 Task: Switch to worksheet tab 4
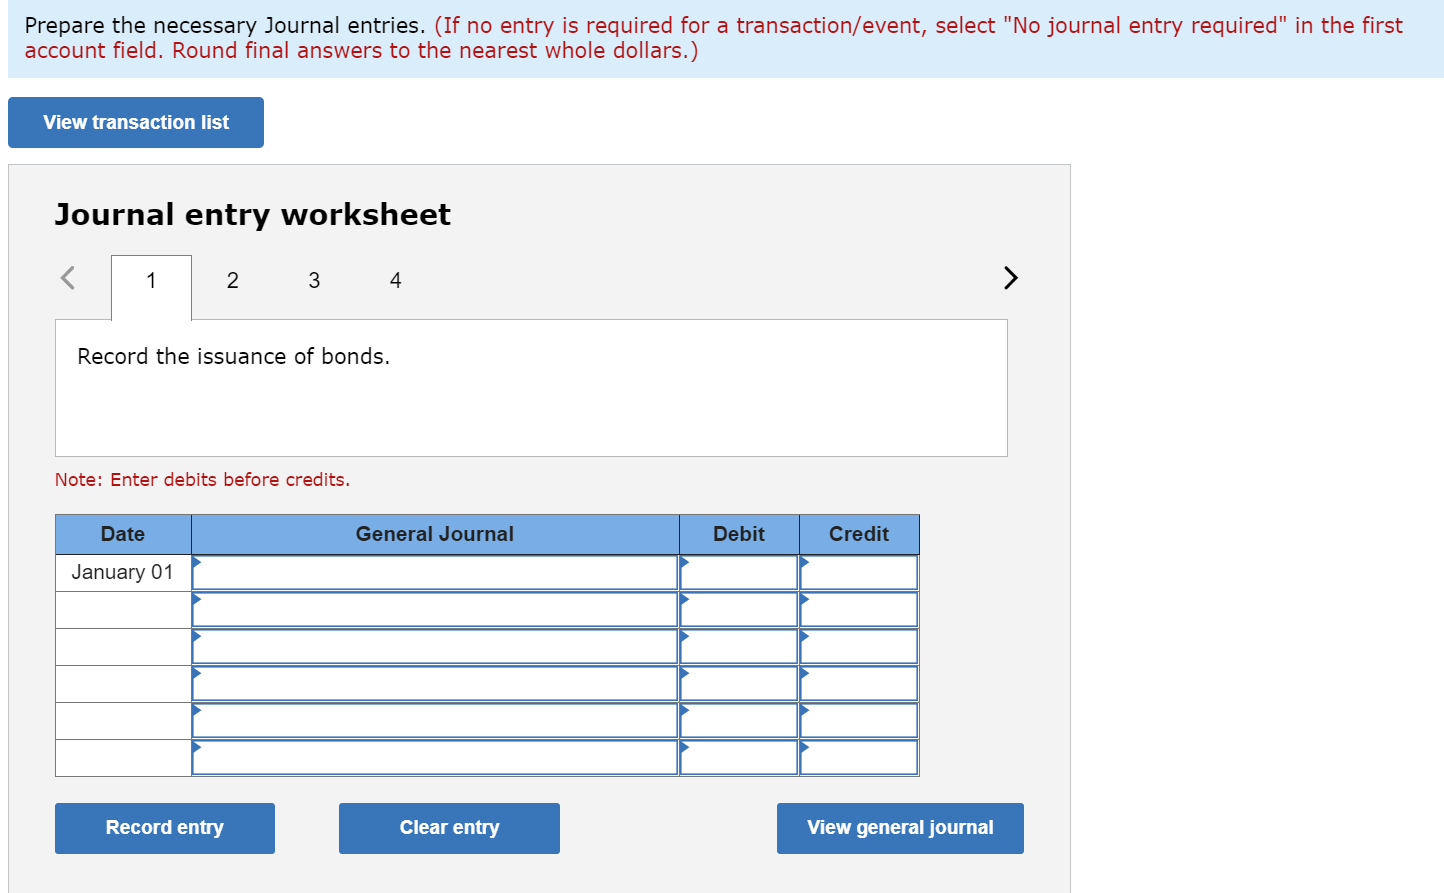click(x=395, y=281)
